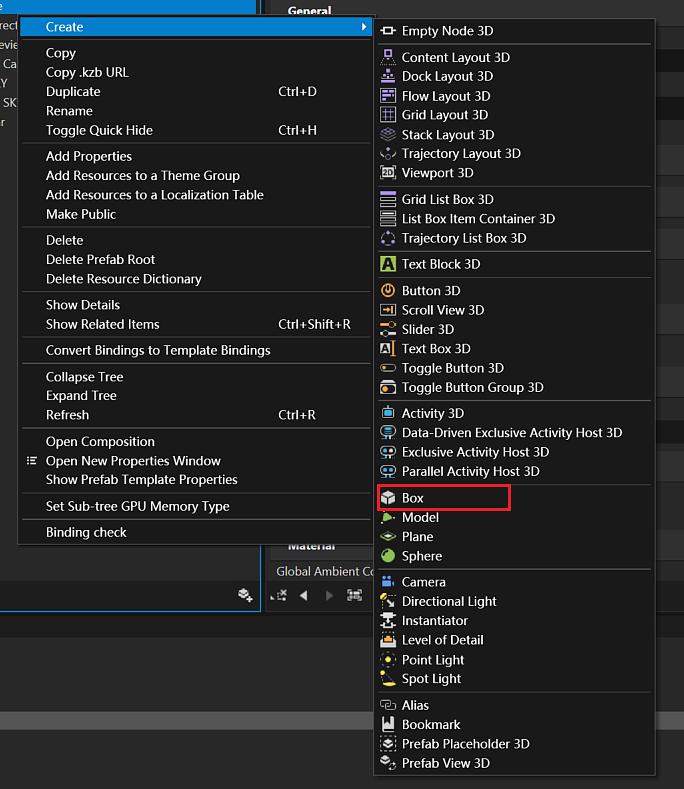Select the Spot Light icon

(388, 678)
